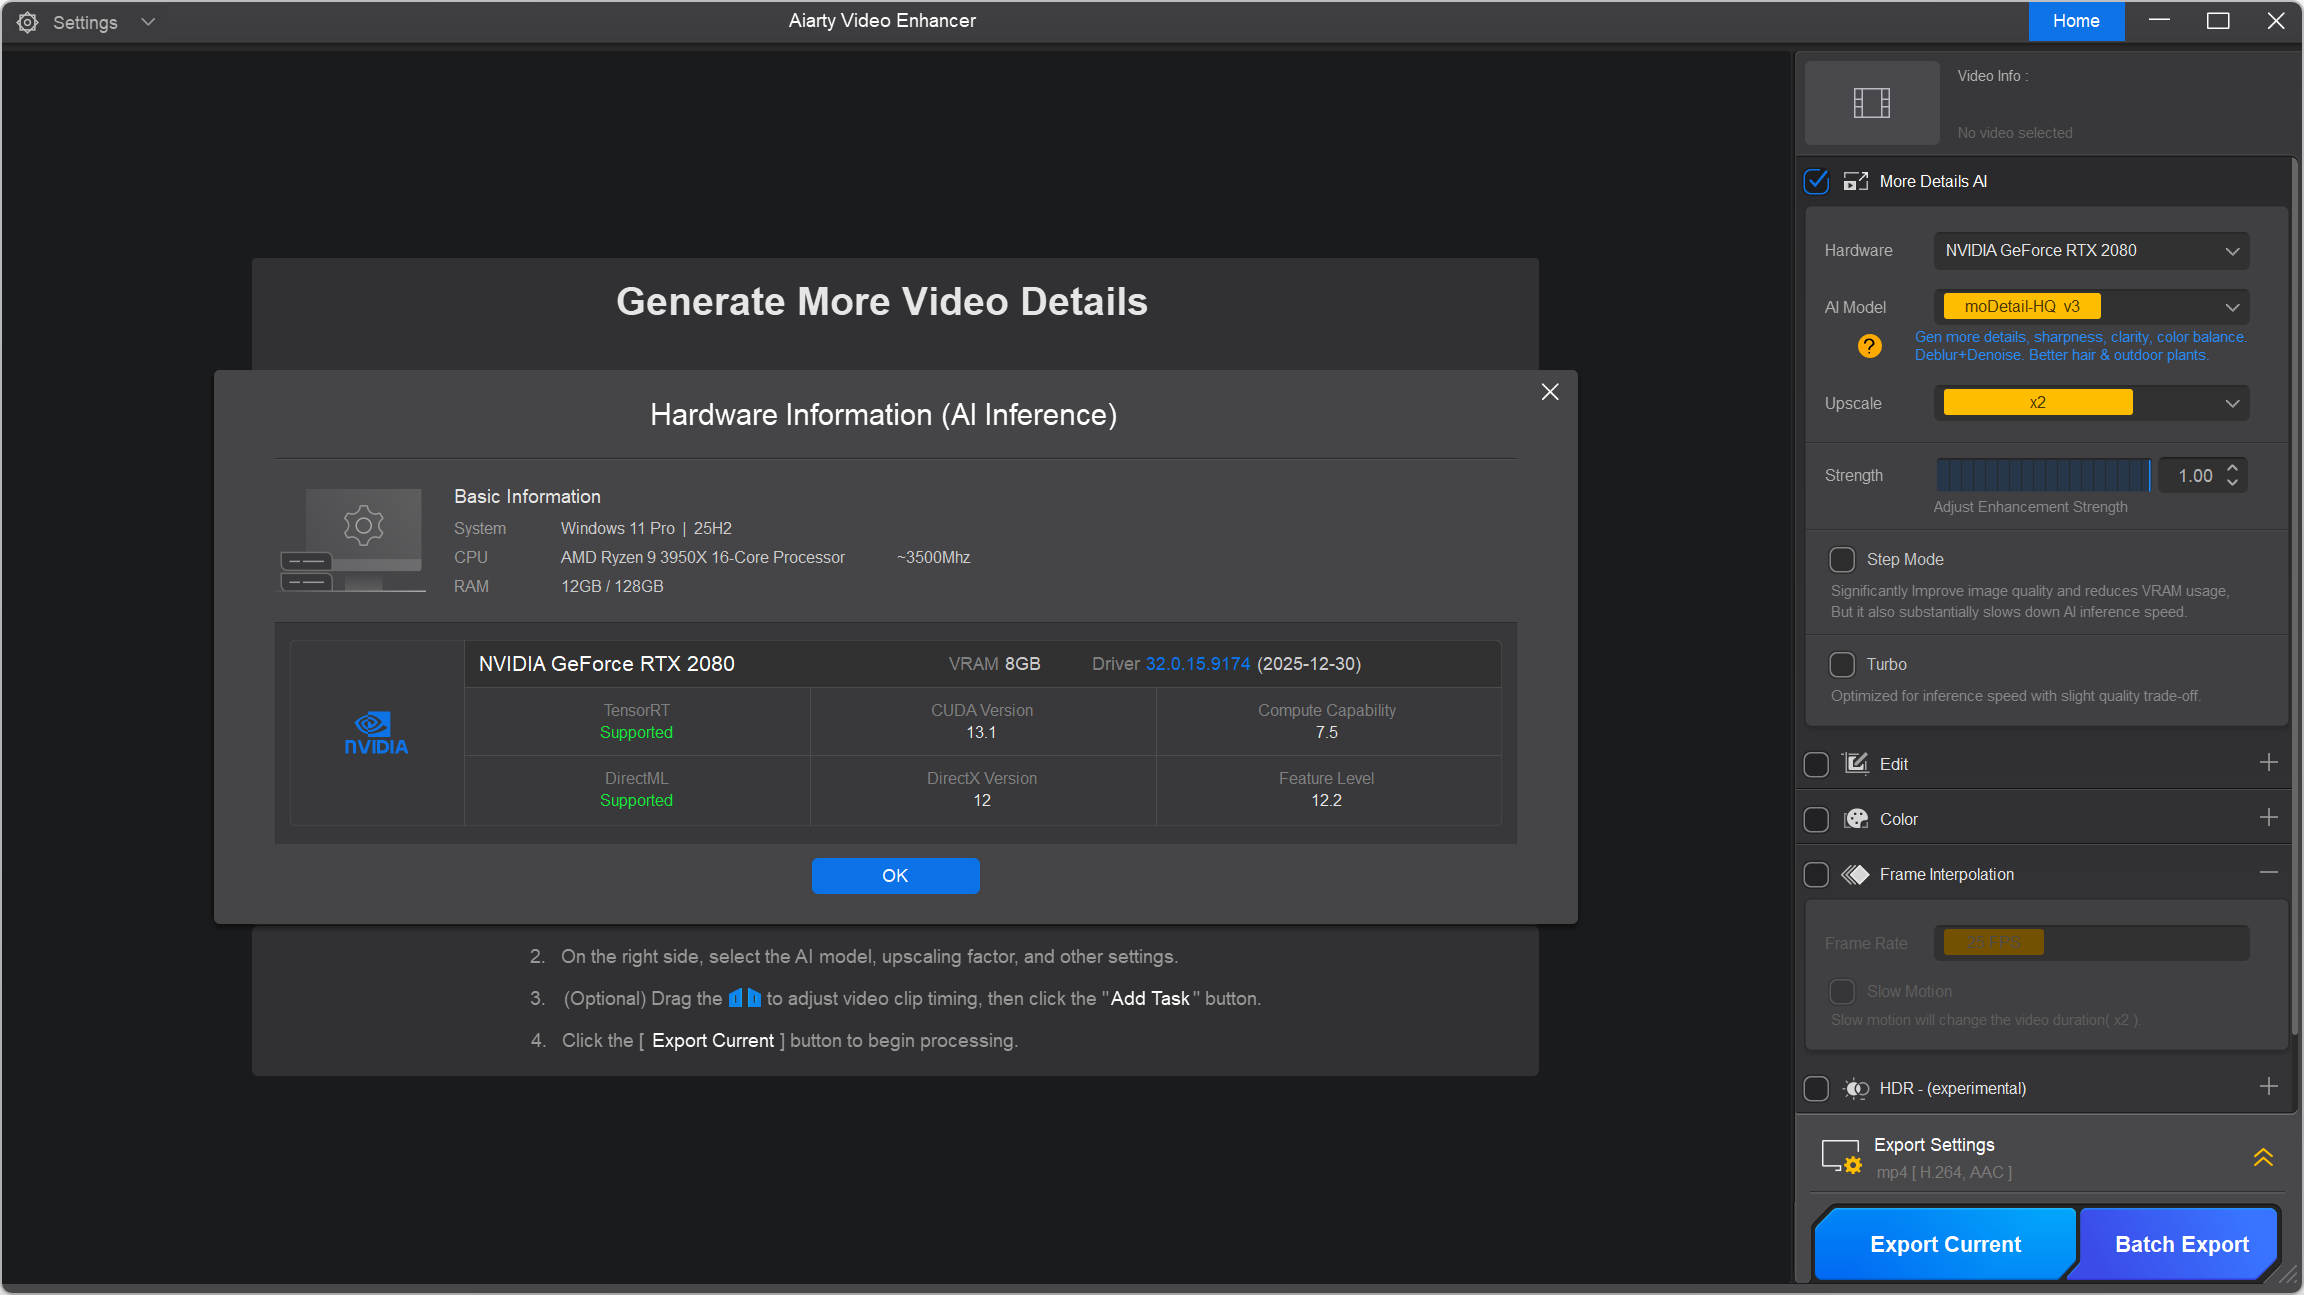The width and height of the screenshot is (2304, 1295).
Task: Click the More Details AI upscale icon
Action: (x=1856, y=181)
